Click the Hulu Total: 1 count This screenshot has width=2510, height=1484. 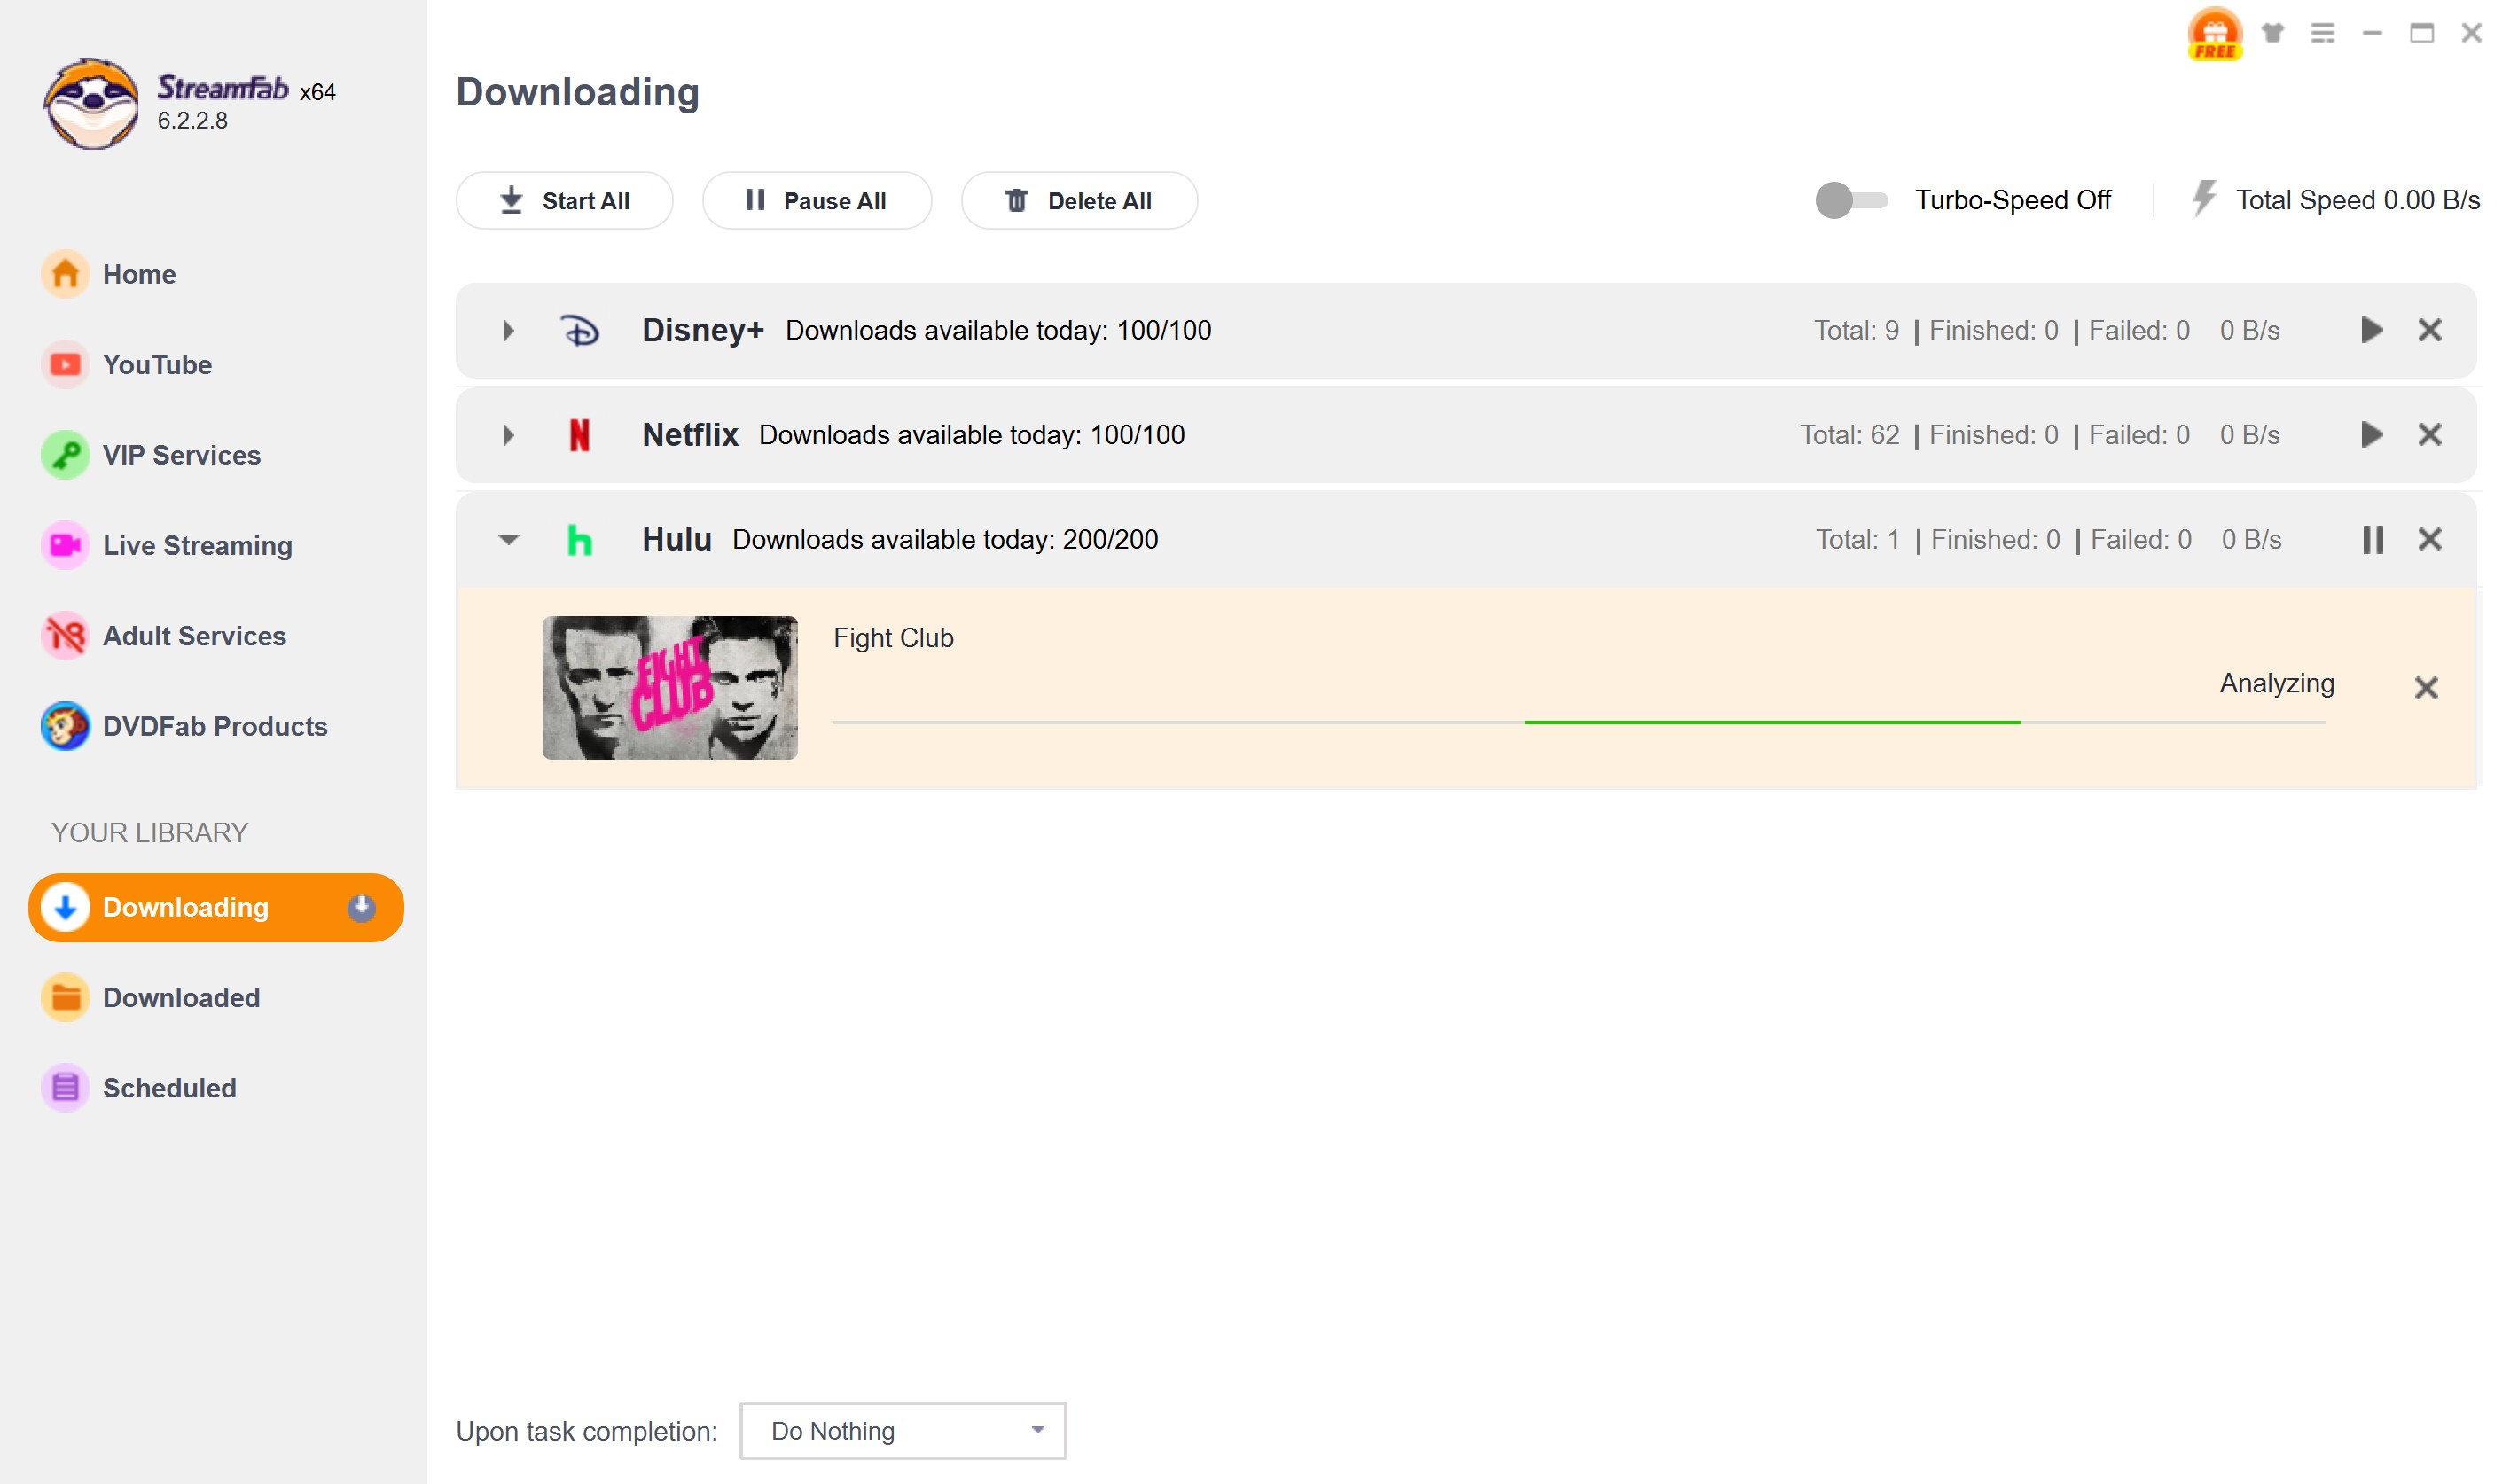(1857, 540)
